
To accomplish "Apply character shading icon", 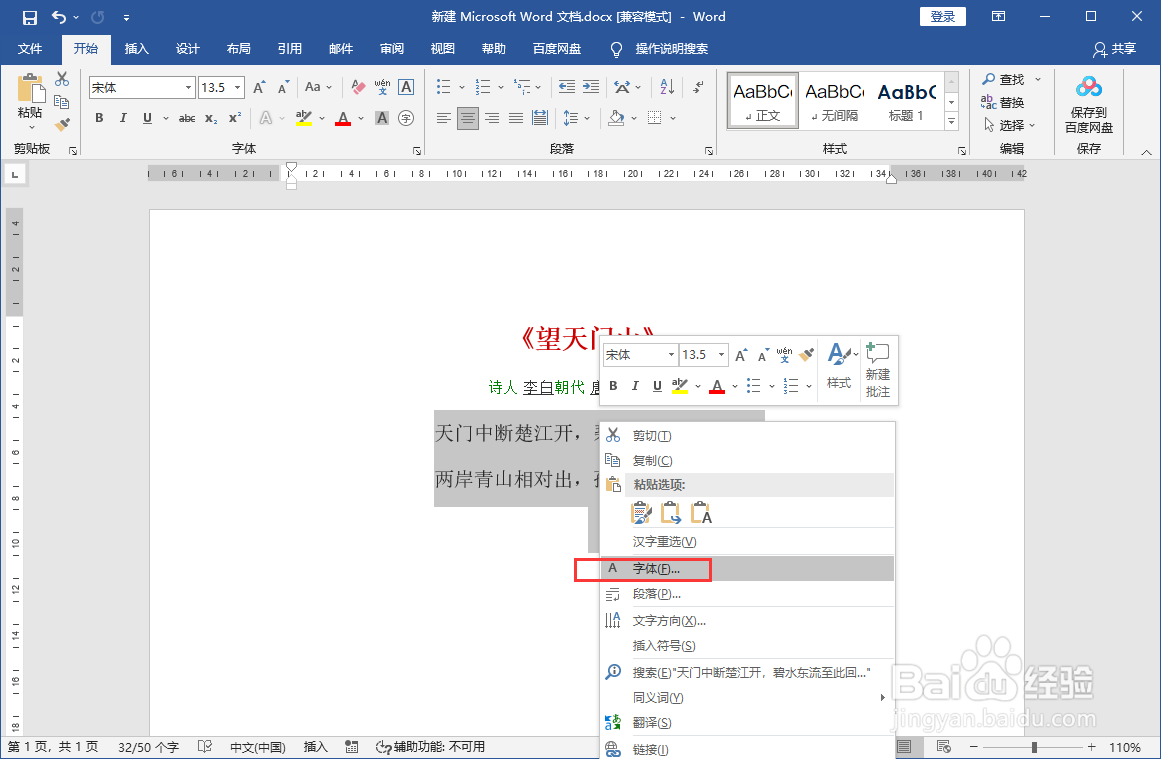I will click(382, 118).
